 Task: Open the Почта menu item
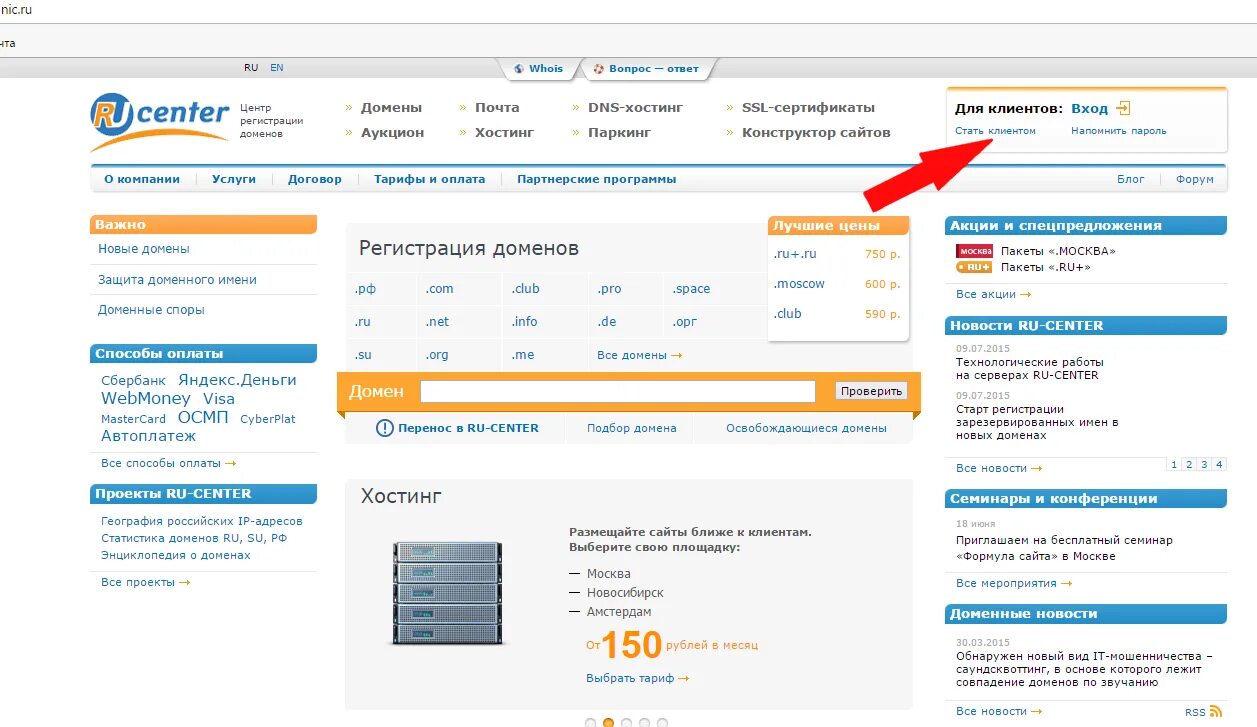click(497, 108)
